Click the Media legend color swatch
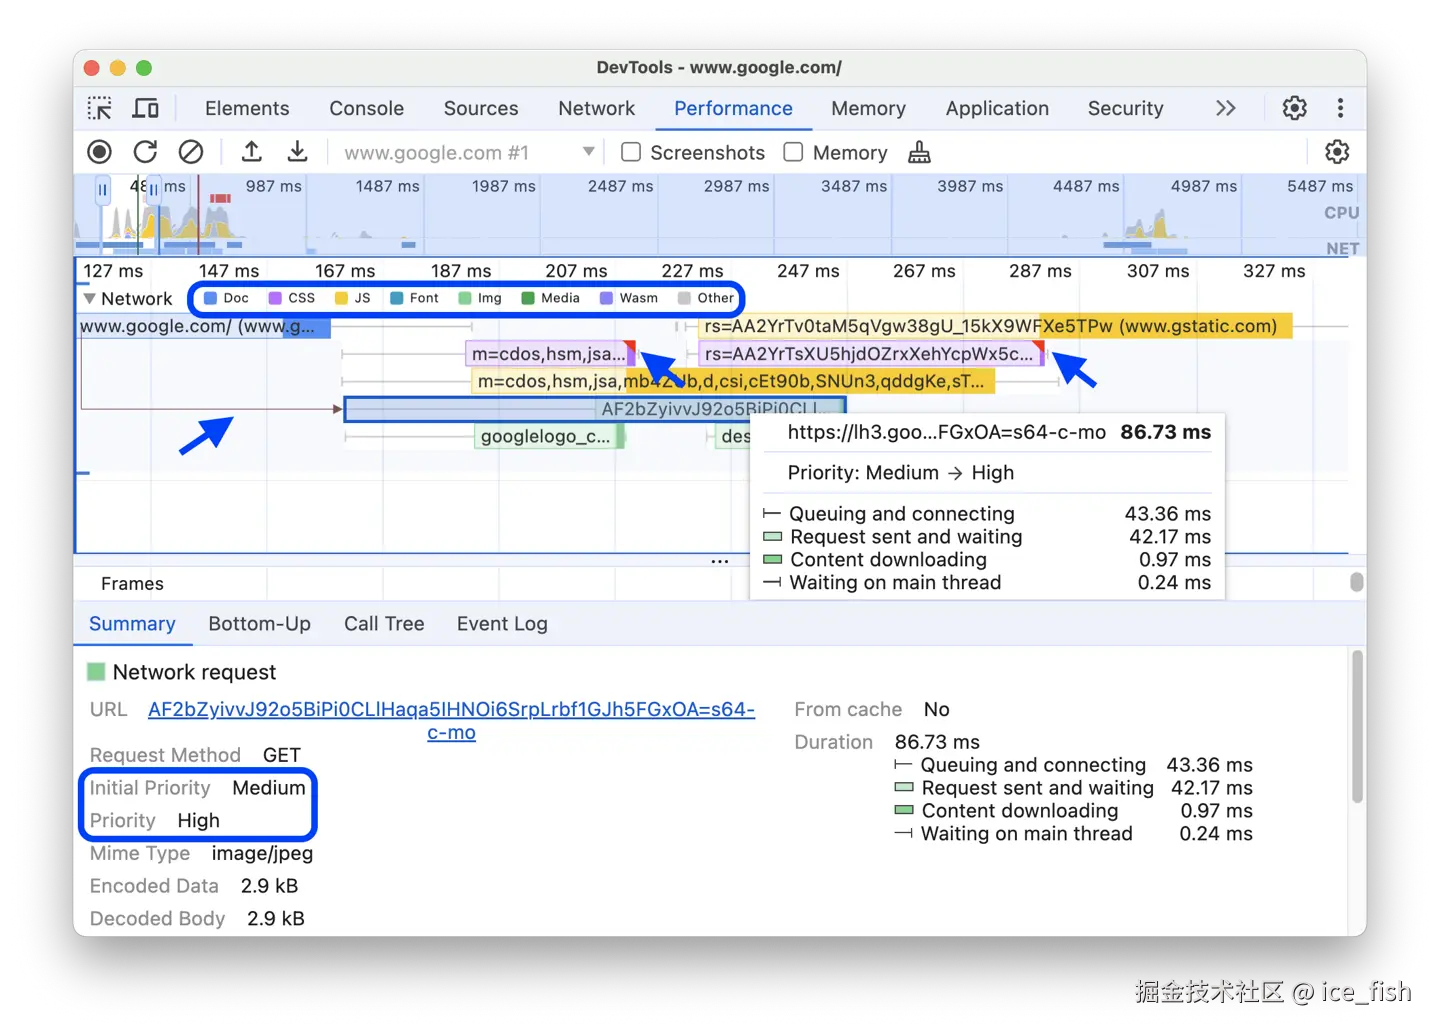1440x1033 pixels. tap(528, 298)
